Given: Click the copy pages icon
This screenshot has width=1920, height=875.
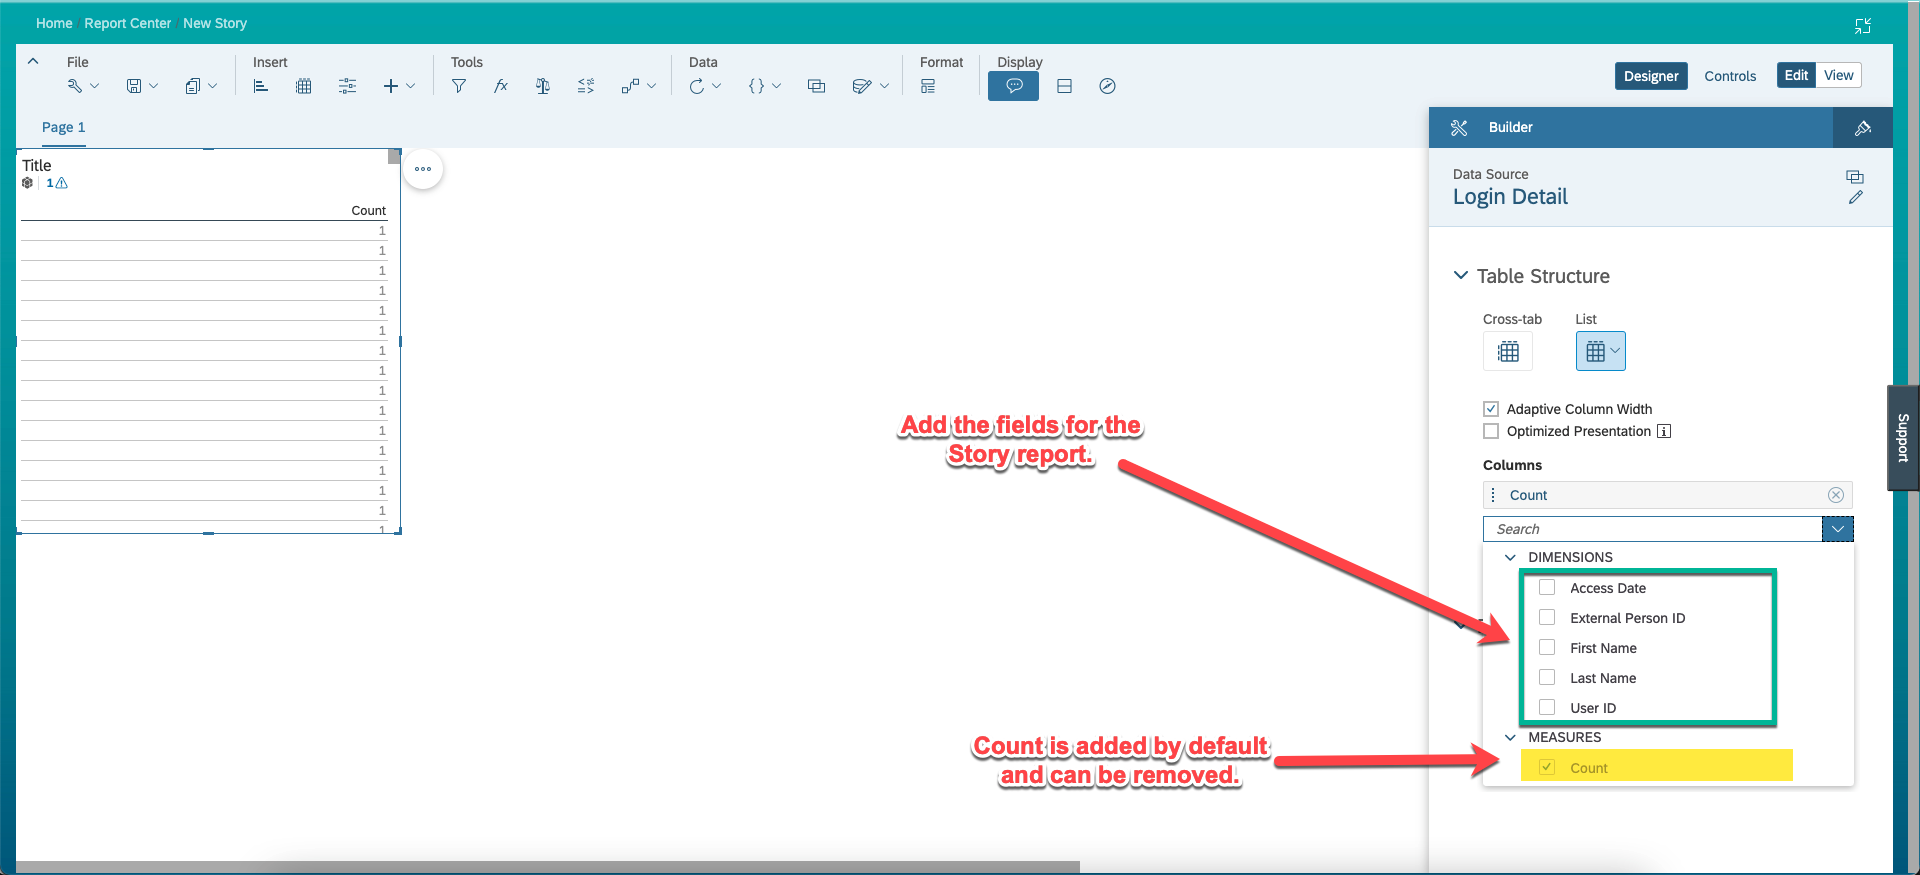Looking at the screenshot, I should [x=193, y=86].
